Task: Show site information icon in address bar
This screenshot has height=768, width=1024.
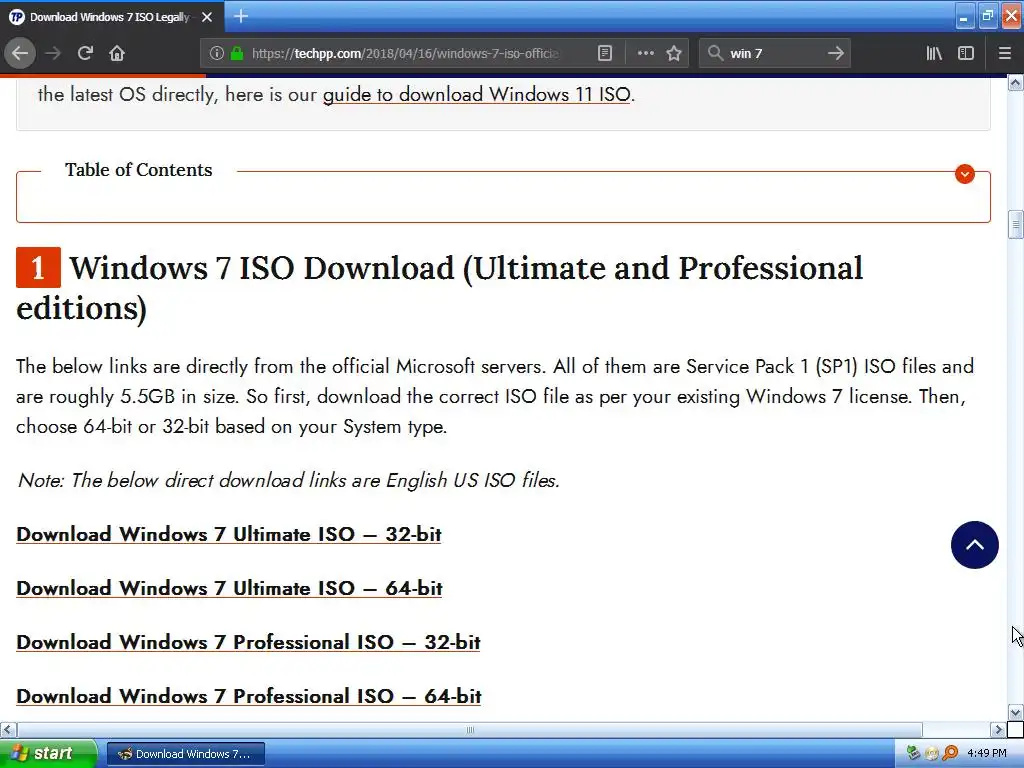Action: tap(217, 53)
